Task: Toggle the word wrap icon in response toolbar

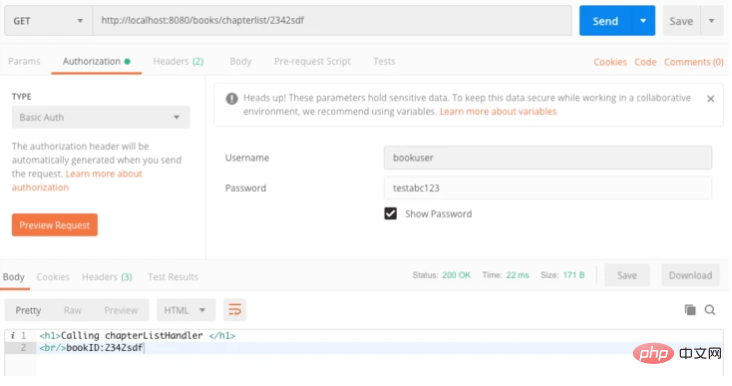Action: pos(234,310)
